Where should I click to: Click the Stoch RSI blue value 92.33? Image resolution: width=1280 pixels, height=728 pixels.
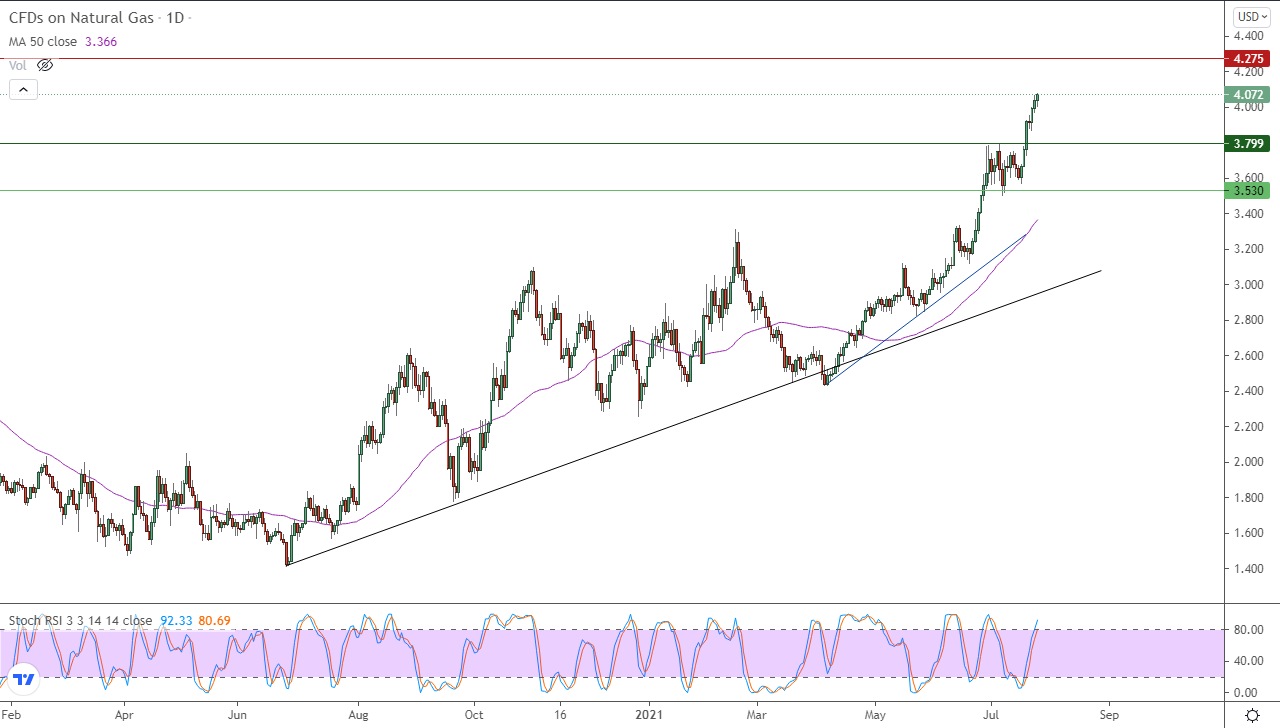click(x=177, y=620)
